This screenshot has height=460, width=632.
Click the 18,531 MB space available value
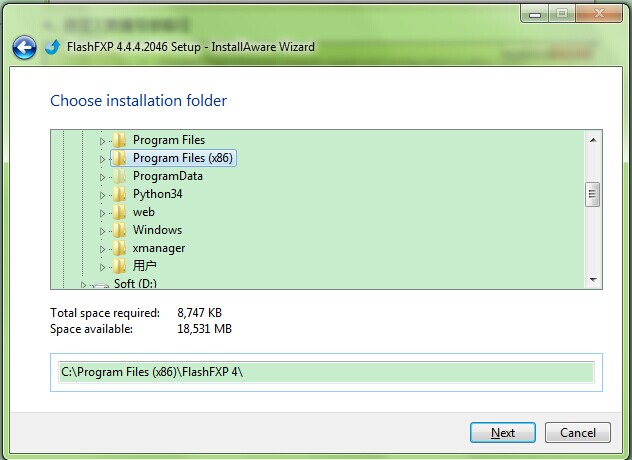pyautogui.click(x=204, y=329)
